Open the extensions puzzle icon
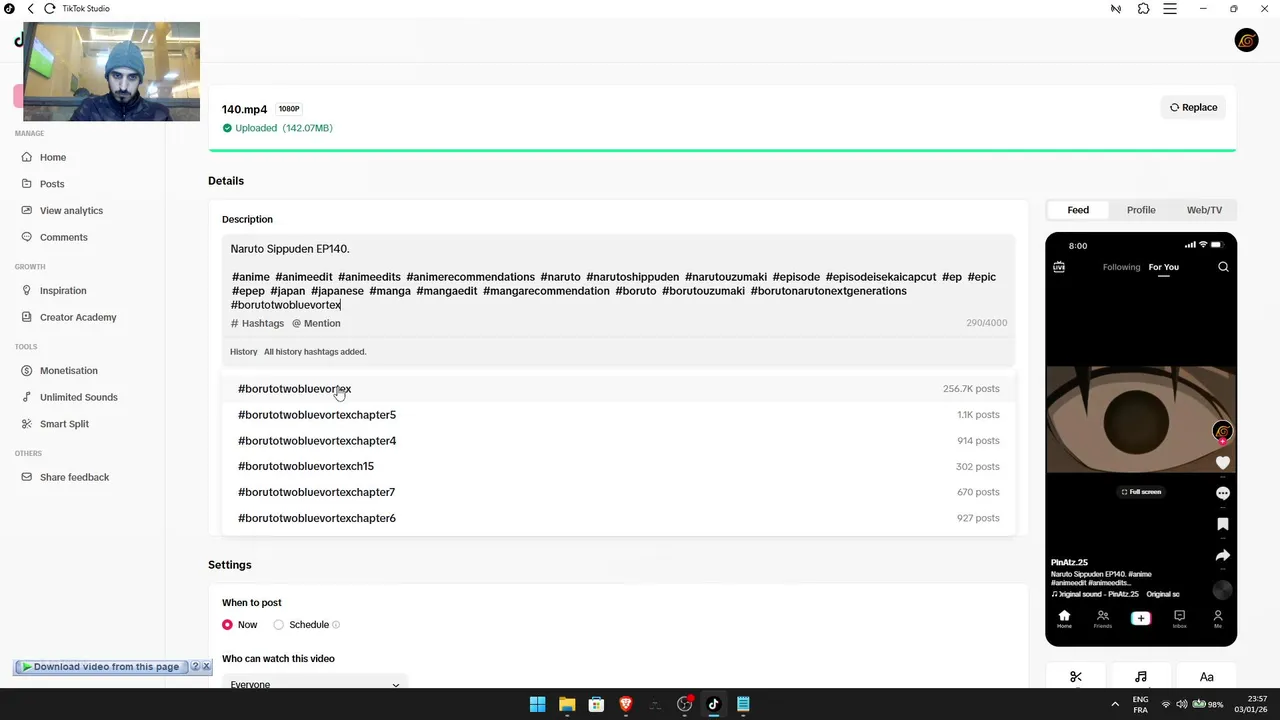 pos(1143,9)
